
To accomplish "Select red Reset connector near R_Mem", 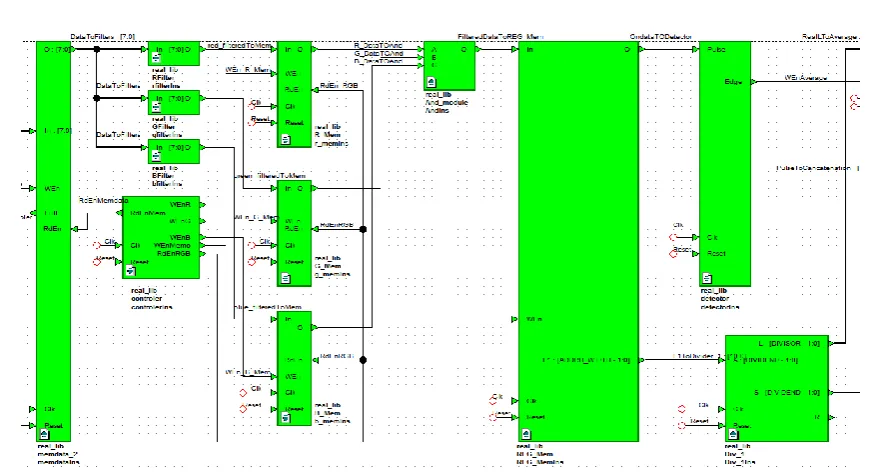I will click(x=252, y=122).
